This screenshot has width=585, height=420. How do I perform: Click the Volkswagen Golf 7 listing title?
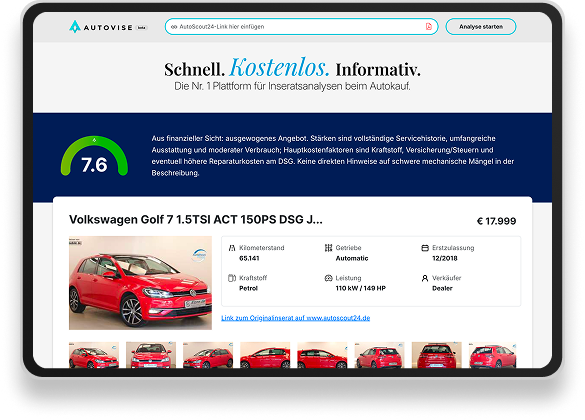(x=196, y=220)
